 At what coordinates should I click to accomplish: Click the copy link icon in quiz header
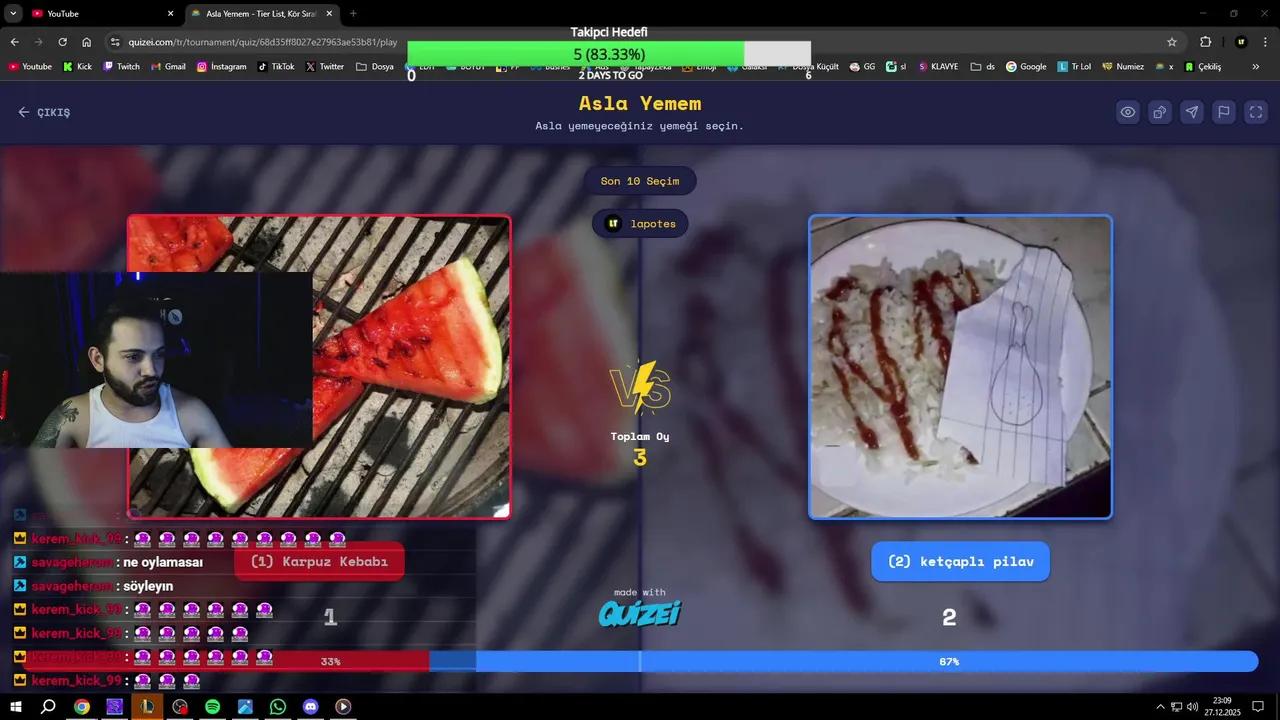[1160, 112]
